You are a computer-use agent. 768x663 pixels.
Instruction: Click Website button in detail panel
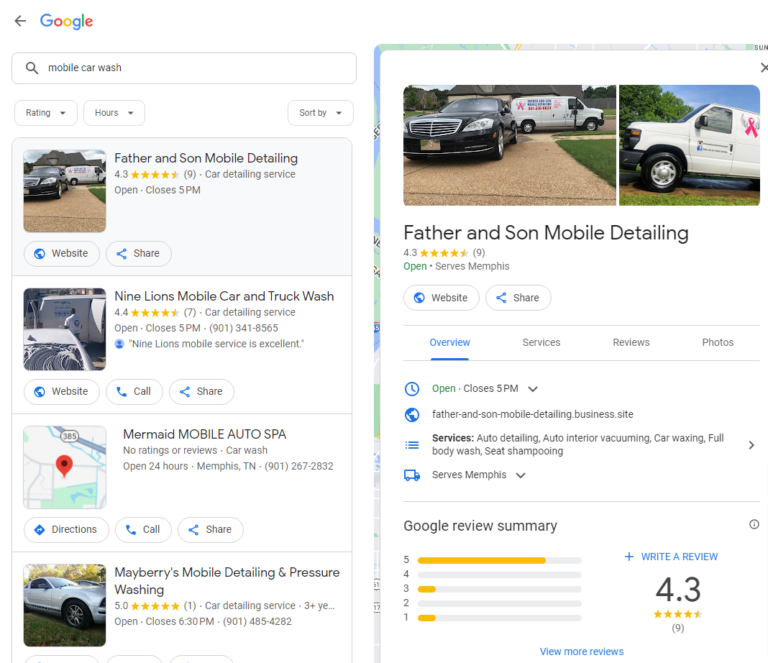click(441, 298)
